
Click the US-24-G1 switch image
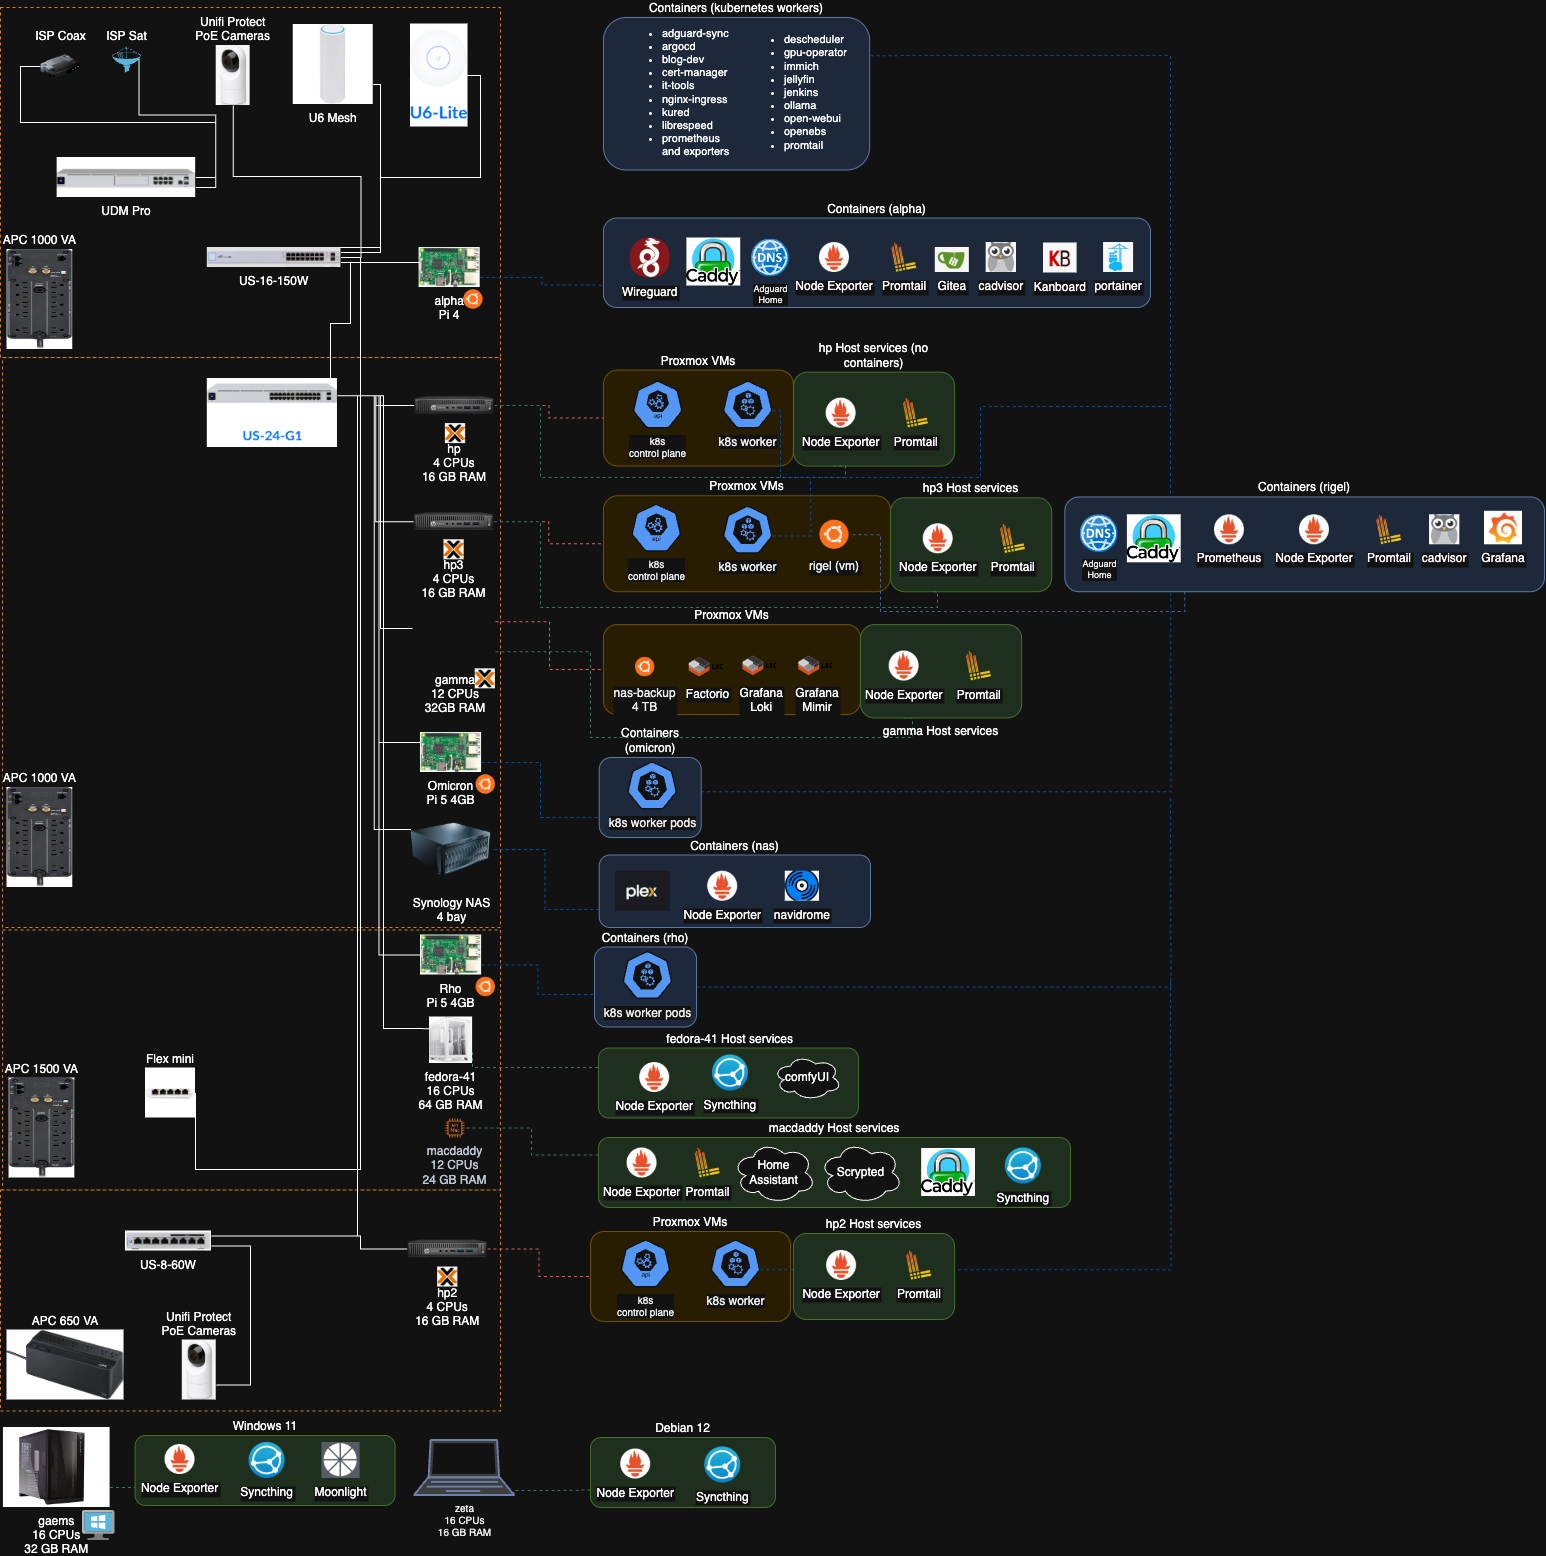click(x=272, y=413)
